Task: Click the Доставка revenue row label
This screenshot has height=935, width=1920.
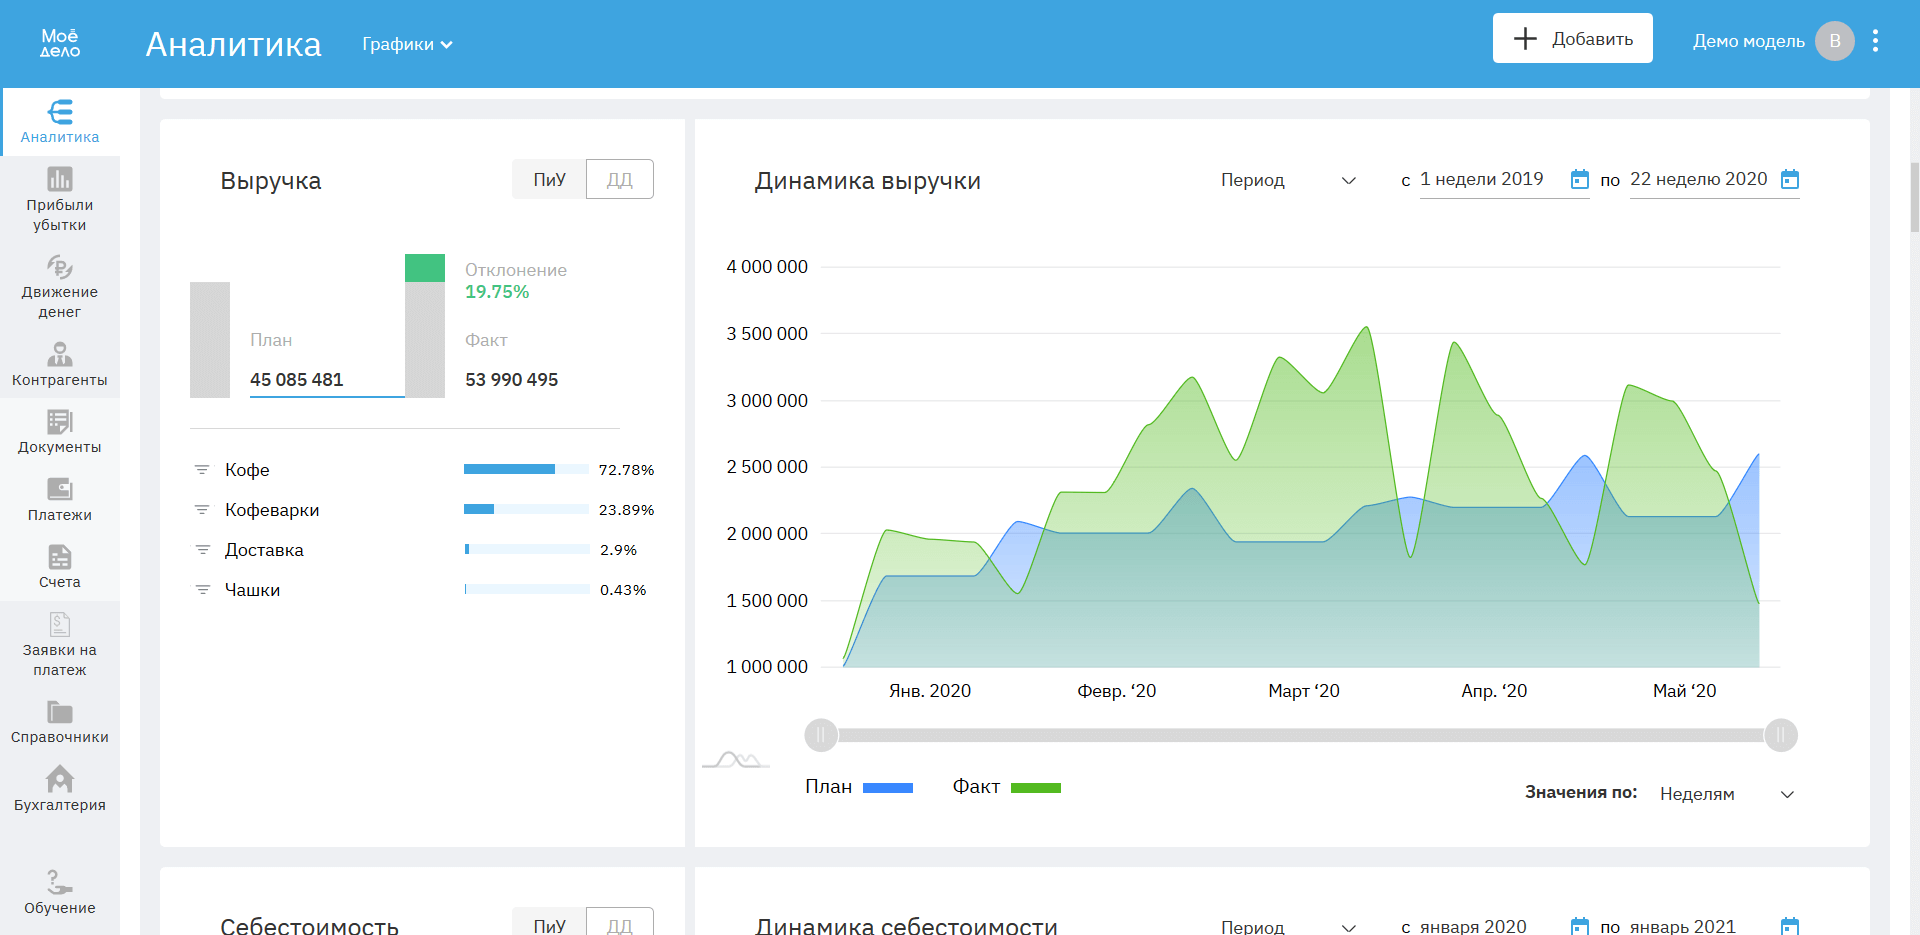Action: (x=264, y=550)
